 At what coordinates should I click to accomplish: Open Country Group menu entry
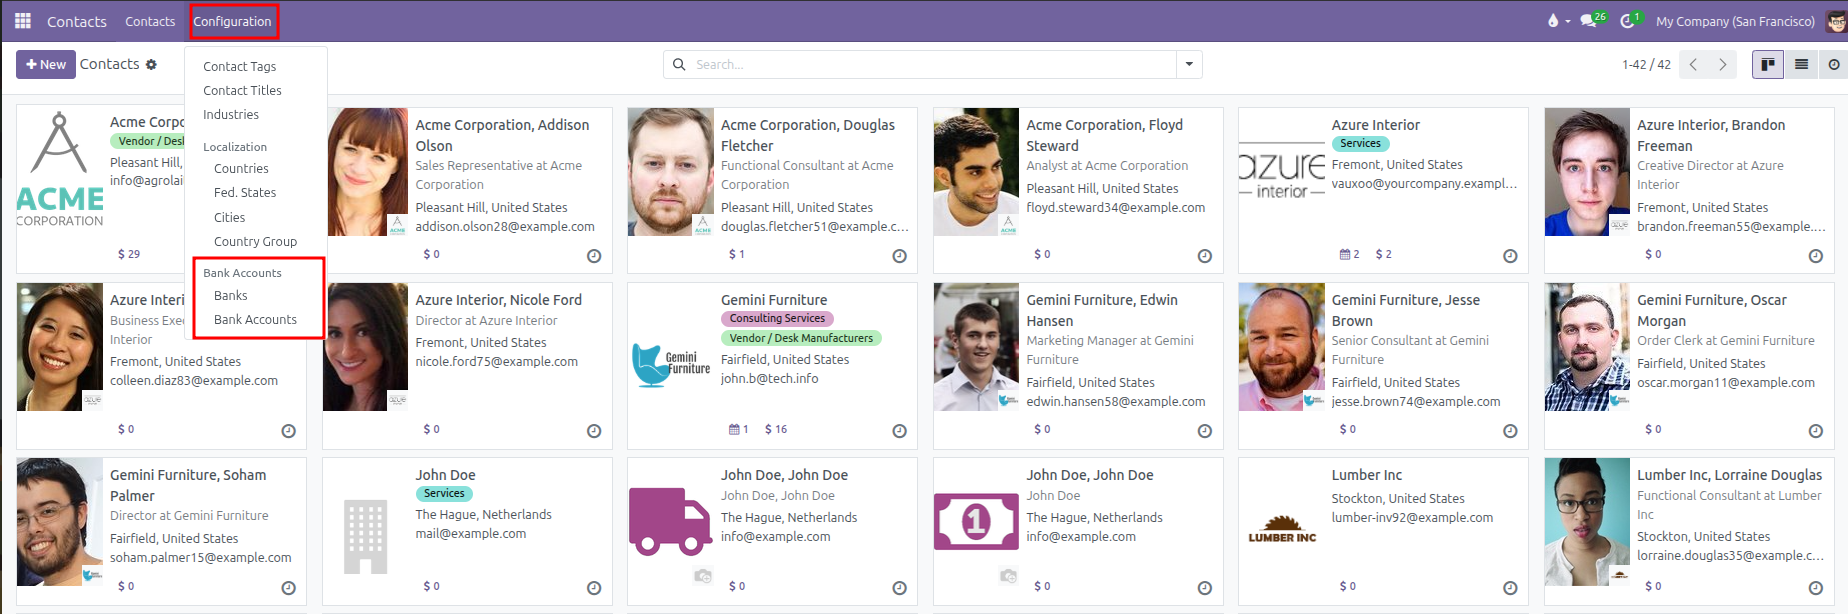pyautogui.click(x=255, y=242)
